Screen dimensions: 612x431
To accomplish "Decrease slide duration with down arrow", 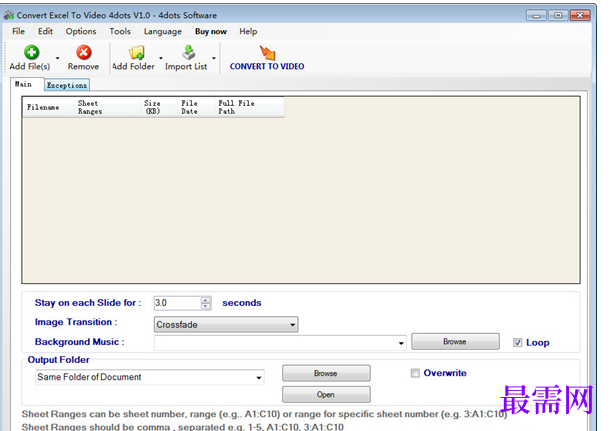I will coord(206,306).
